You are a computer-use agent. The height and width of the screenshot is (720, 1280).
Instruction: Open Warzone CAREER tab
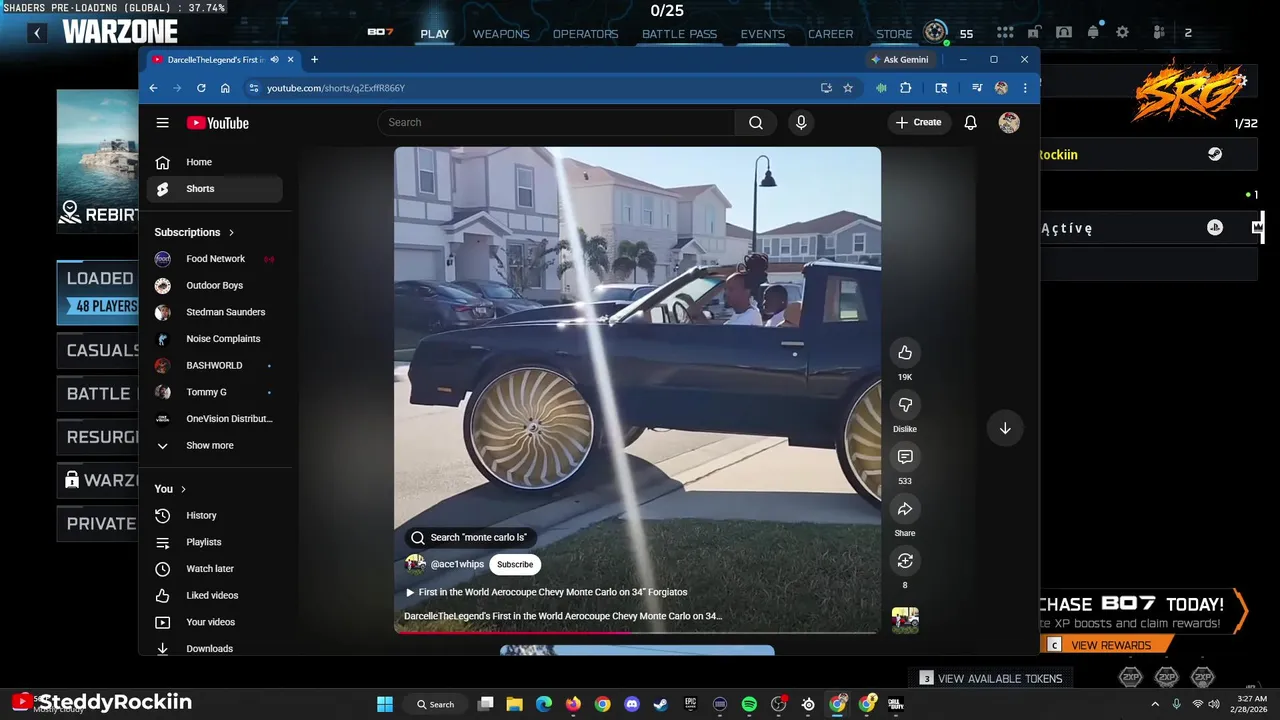tap(830, 34)
